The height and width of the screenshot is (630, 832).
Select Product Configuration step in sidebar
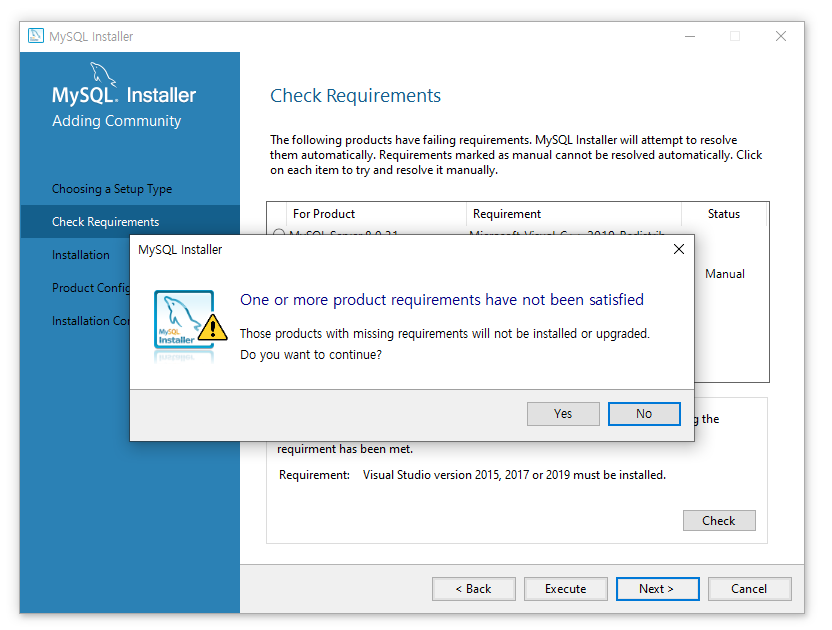[x=91, y=288]
